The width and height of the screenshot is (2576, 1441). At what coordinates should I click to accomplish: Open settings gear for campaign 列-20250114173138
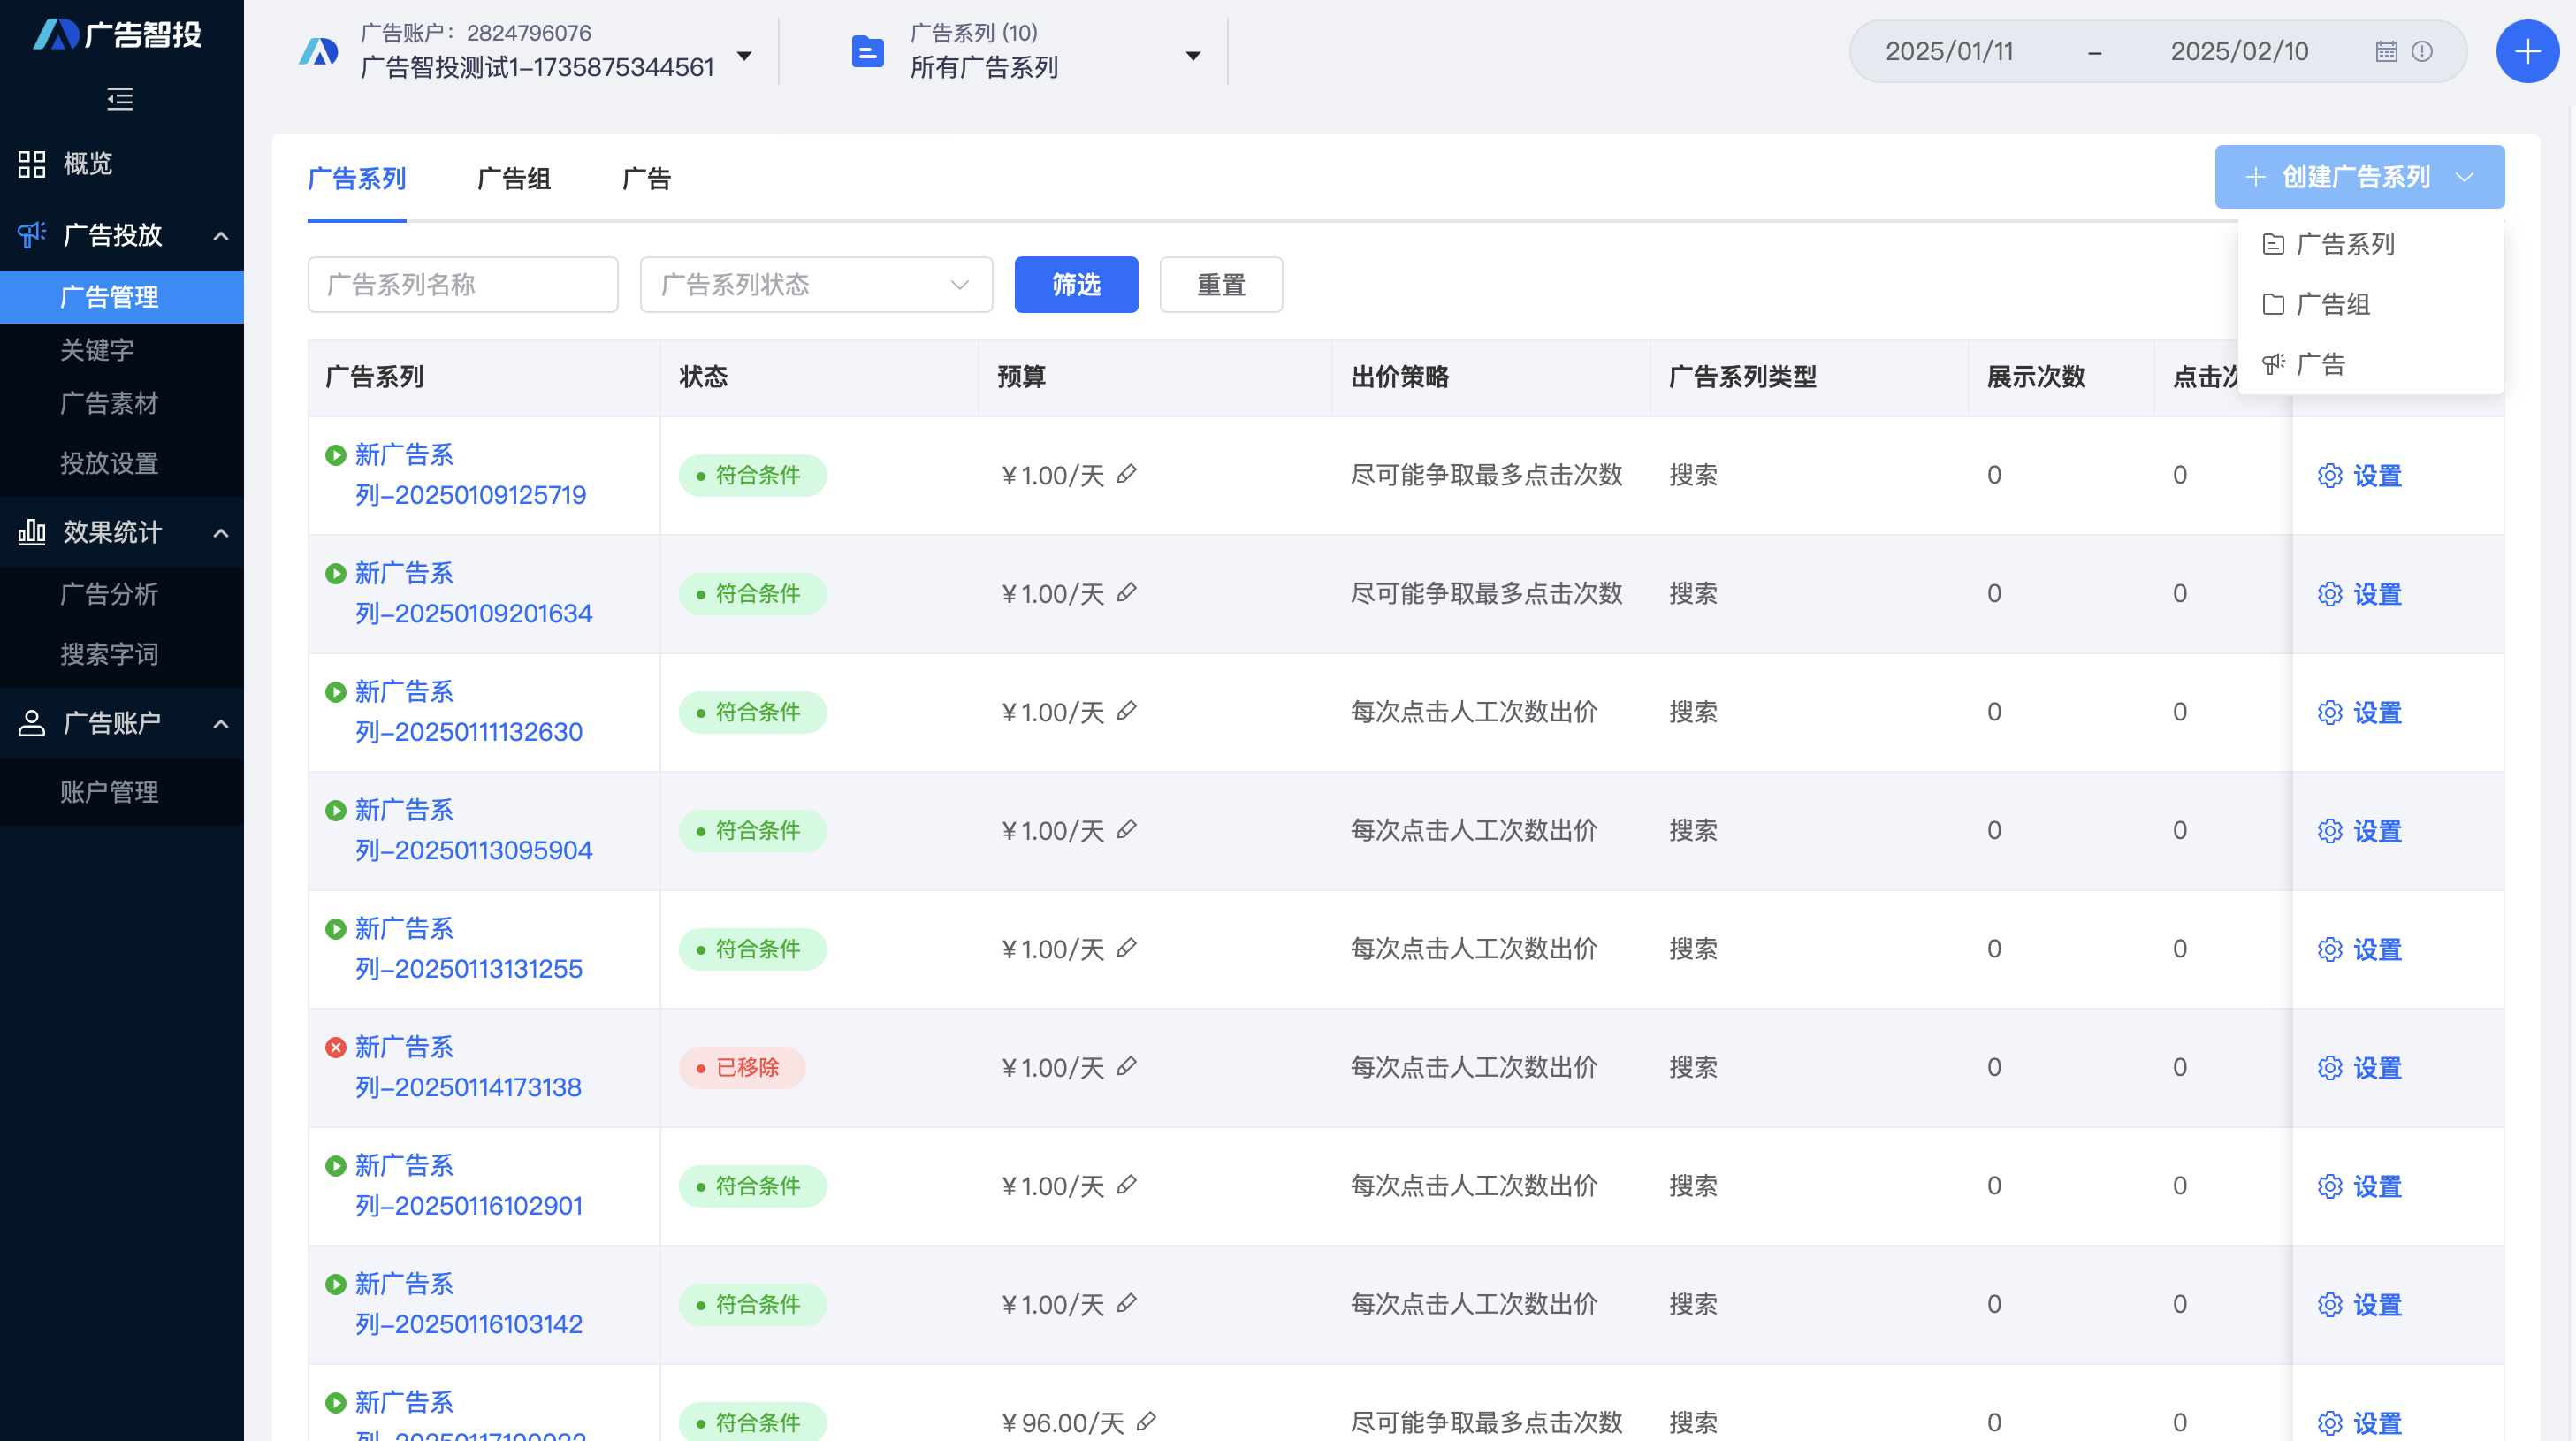[x=2331, y=1067]
